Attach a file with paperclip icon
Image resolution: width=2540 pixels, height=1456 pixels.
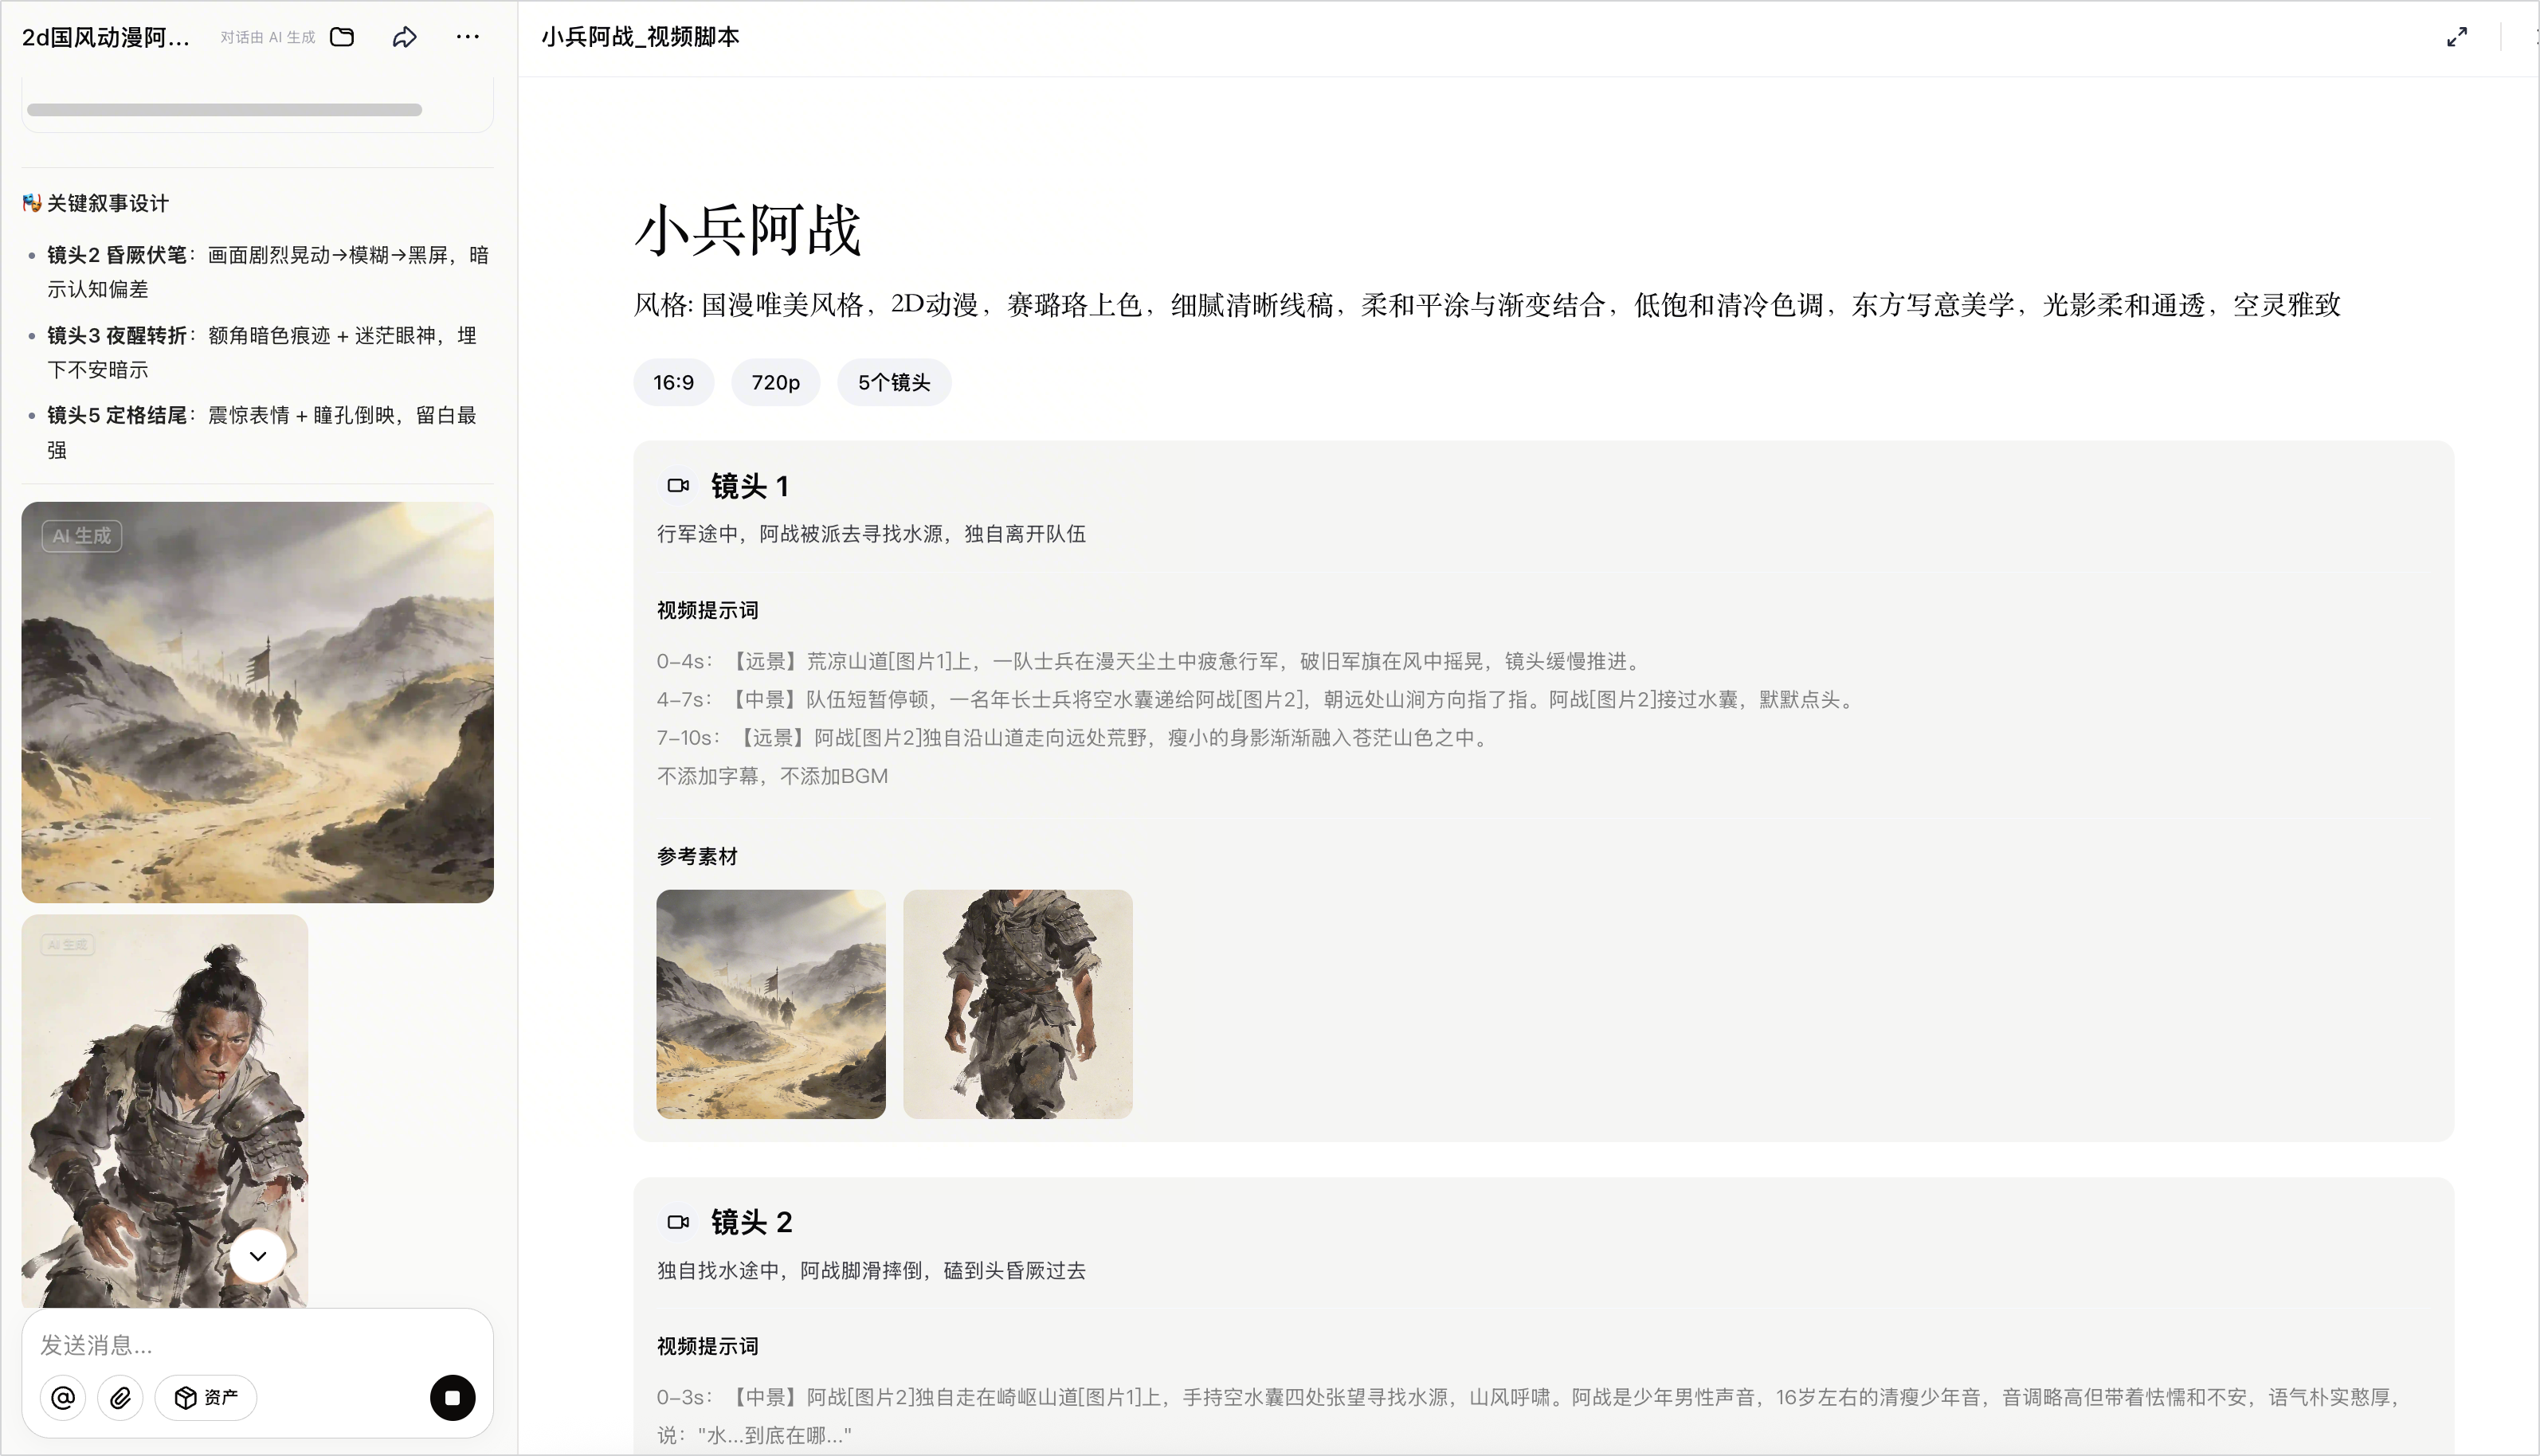pos(120,1397)
